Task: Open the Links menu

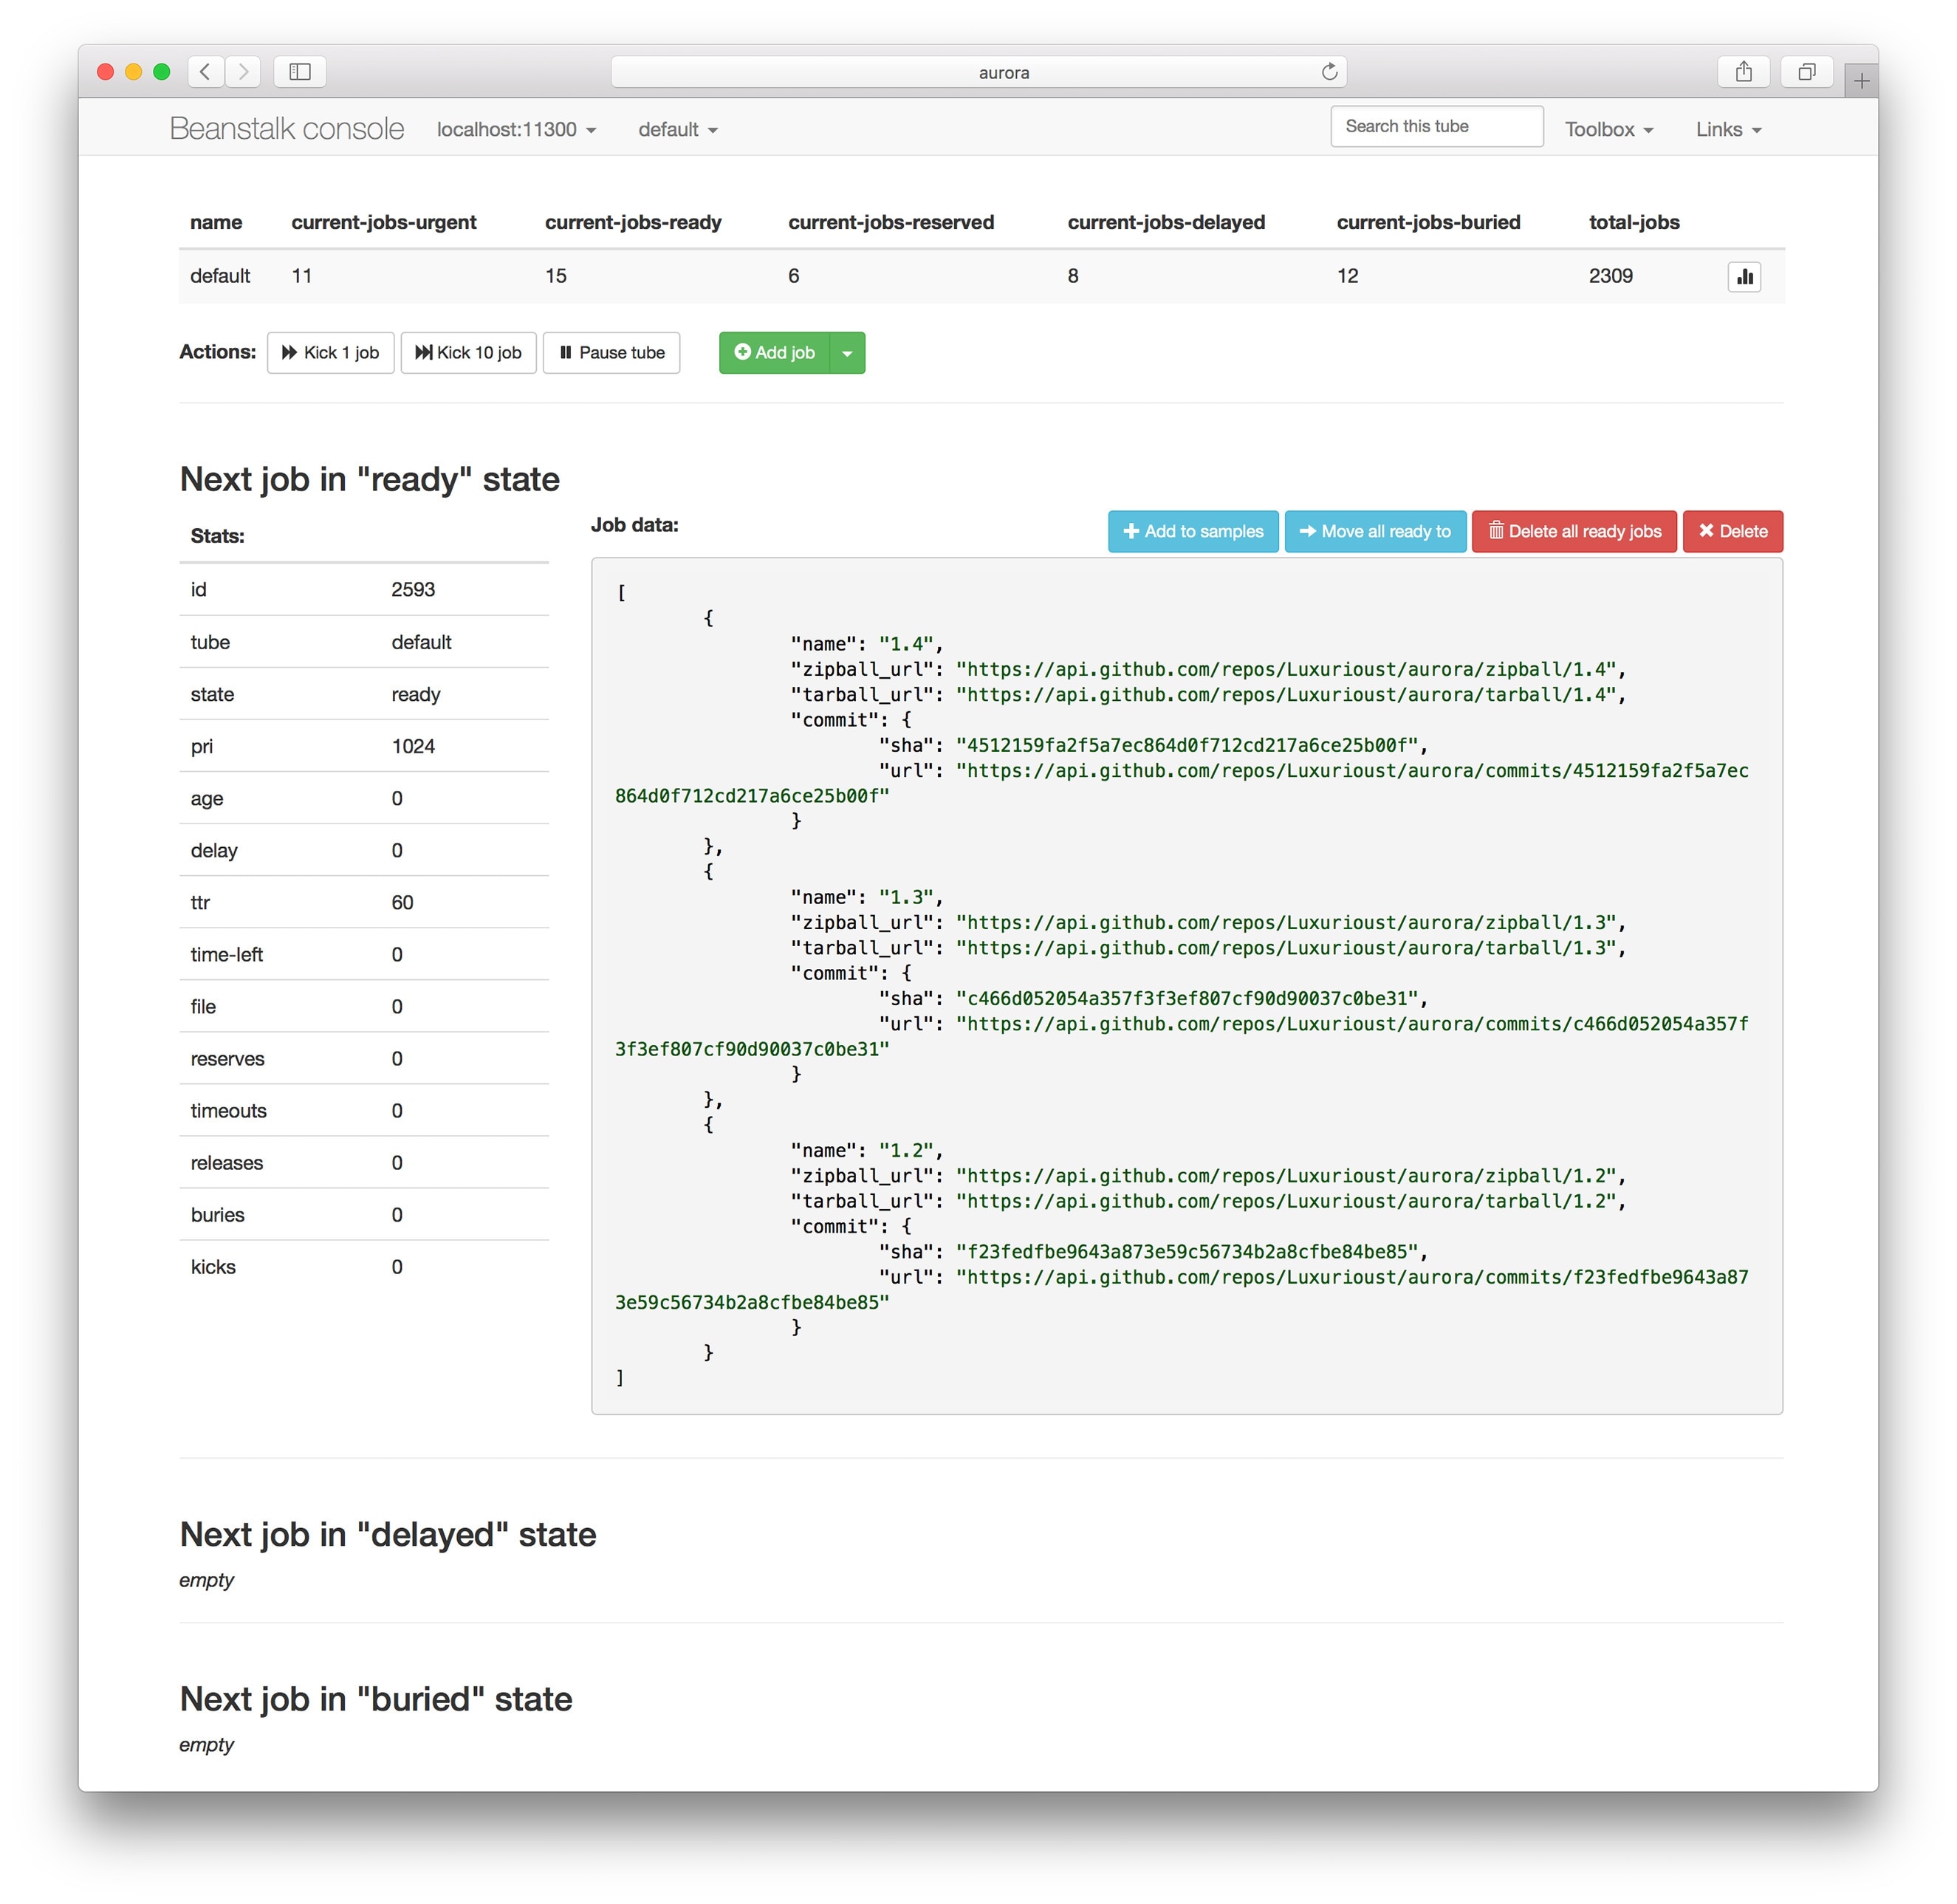Action: click(x=1727, y=129)
